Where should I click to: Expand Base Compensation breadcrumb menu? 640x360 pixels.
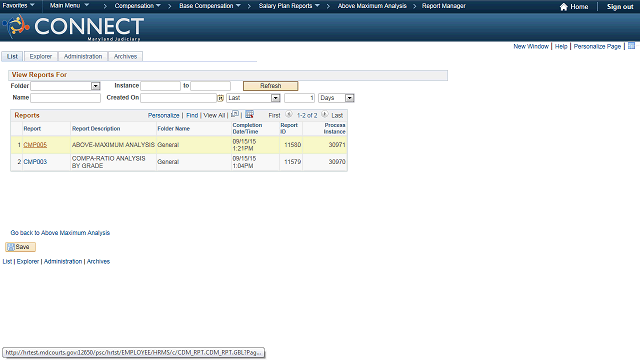pyautogui.click(x=210, y=6)
